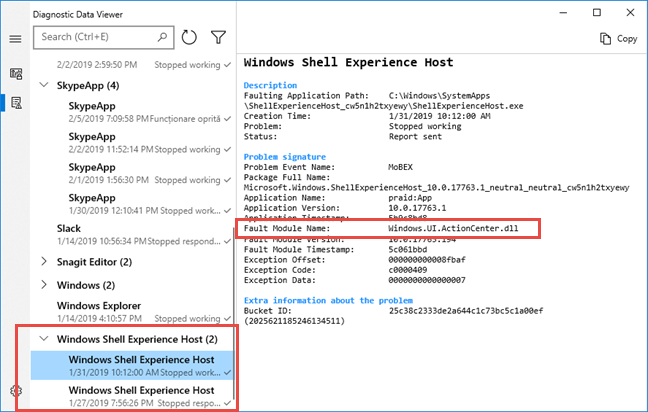
Task: Open the filter funnel icon
Action: click(218, 37)
